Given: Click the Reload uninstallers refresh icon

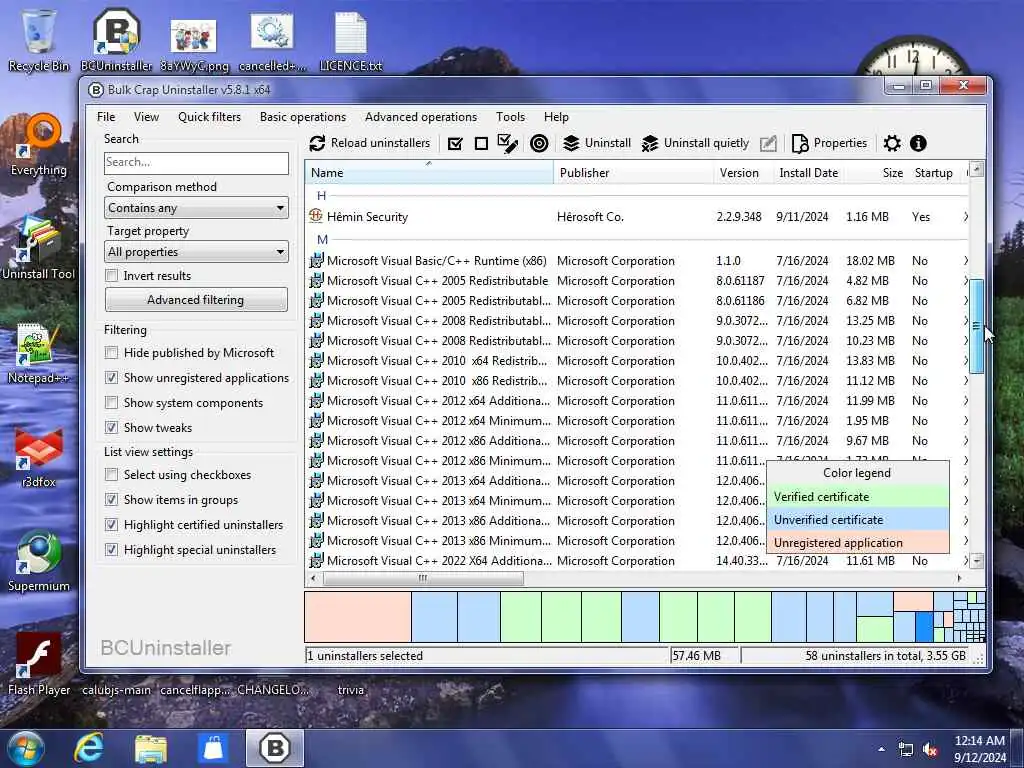Looking at the screenshot, I should click(x=317, y=143).
